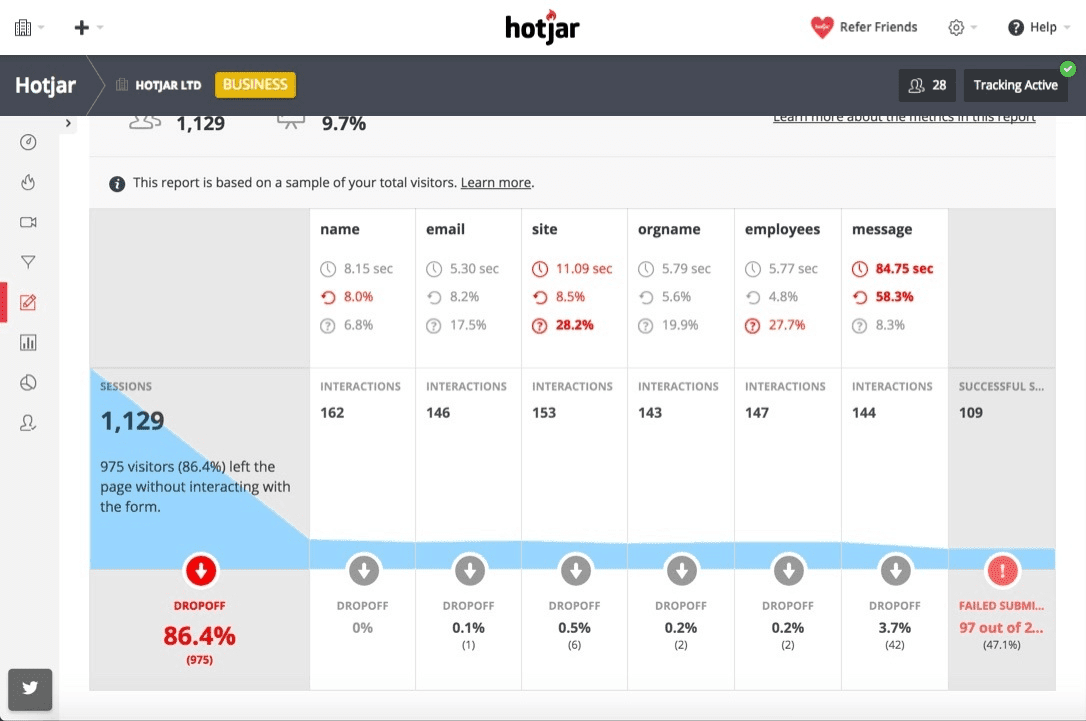Click the 58.3% refill rate value
Screen dimensions: 1086x721
coord(894,297)
